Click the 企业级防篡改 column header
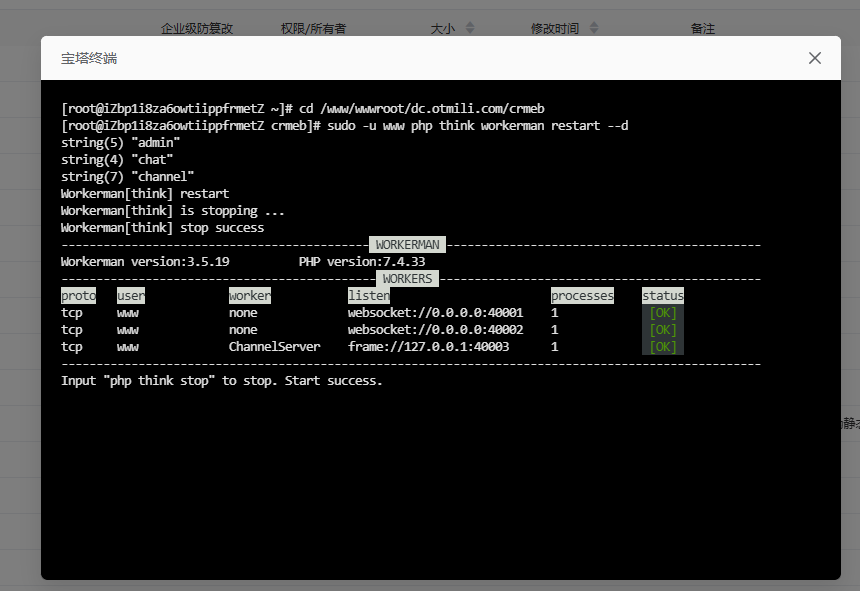 (x=197, y=29)
